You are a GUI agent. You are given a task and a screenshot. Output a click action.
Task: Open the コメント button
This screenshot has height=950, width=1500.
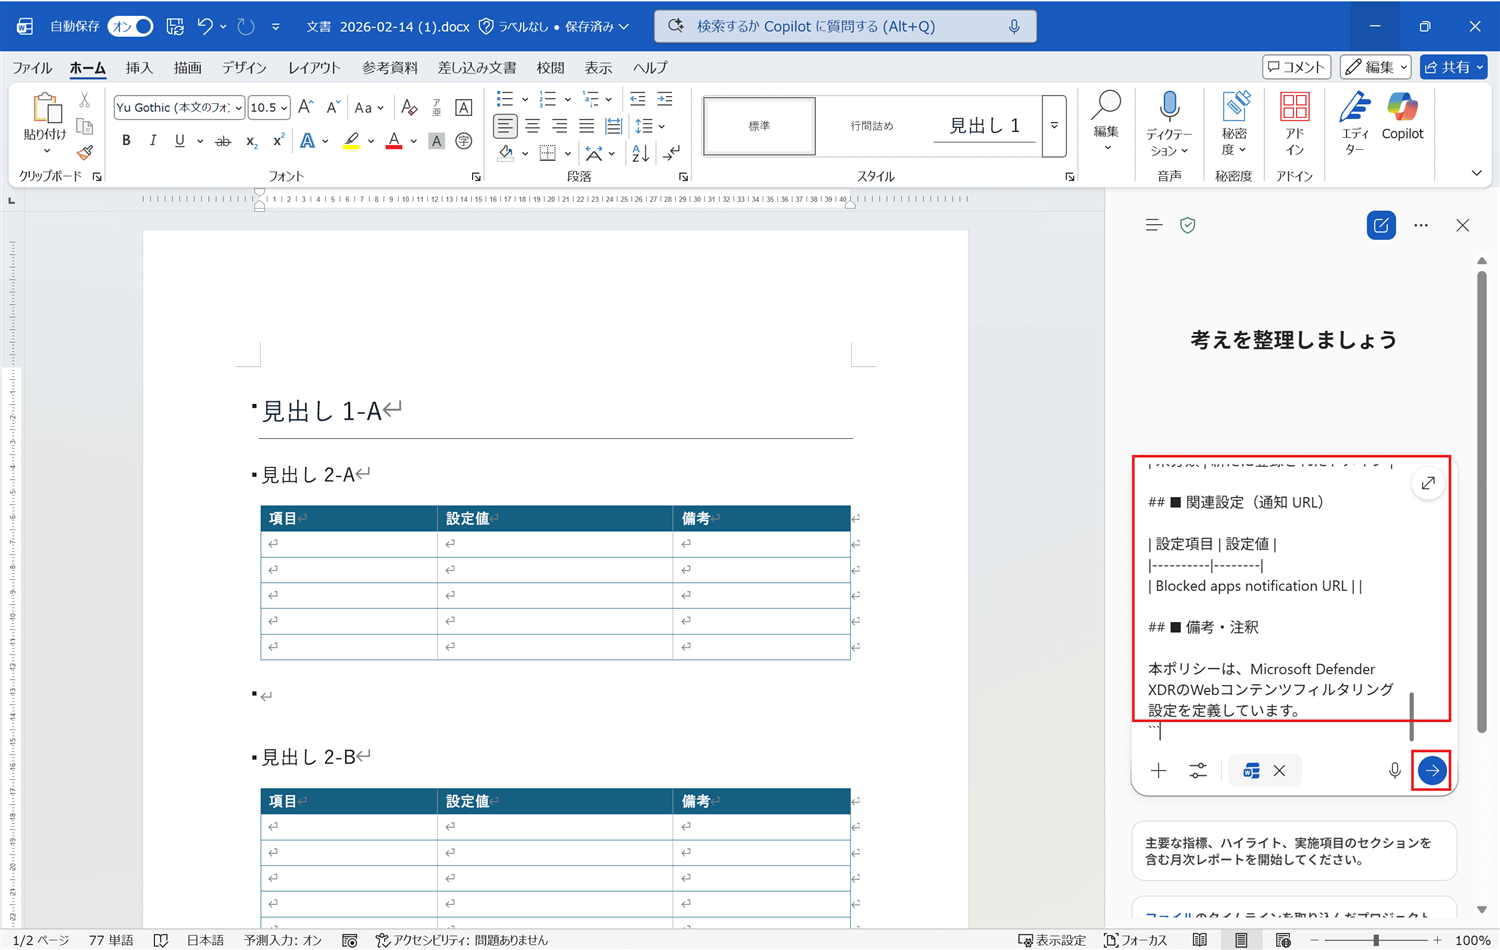click(x=1296, y=67)
